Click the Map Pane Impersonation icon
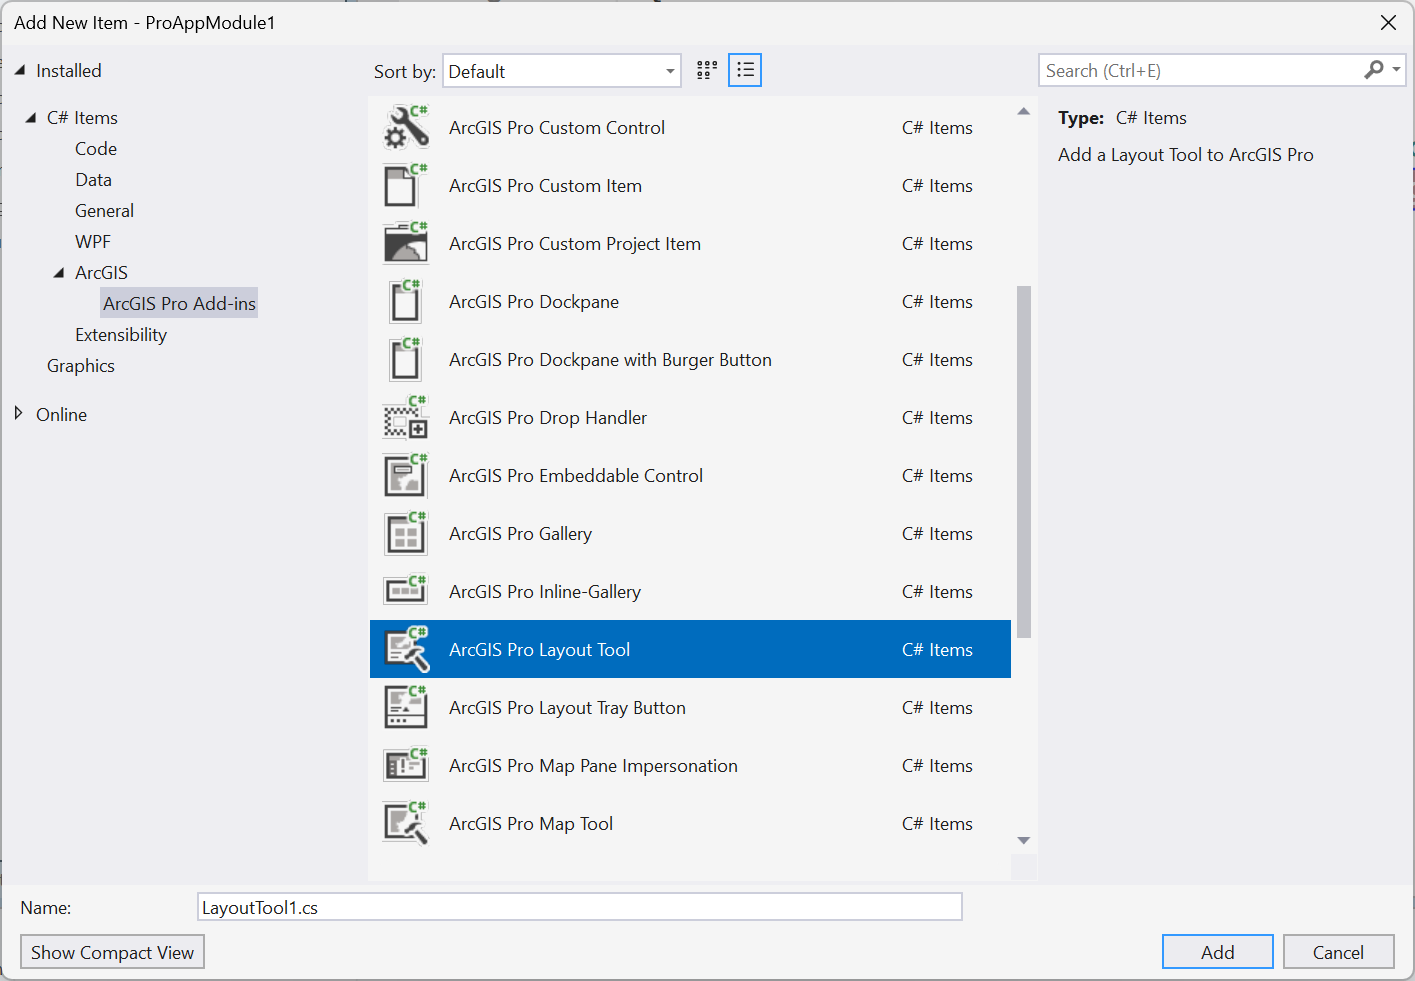Screen dimensions: 1415x981 click(406, 765)
